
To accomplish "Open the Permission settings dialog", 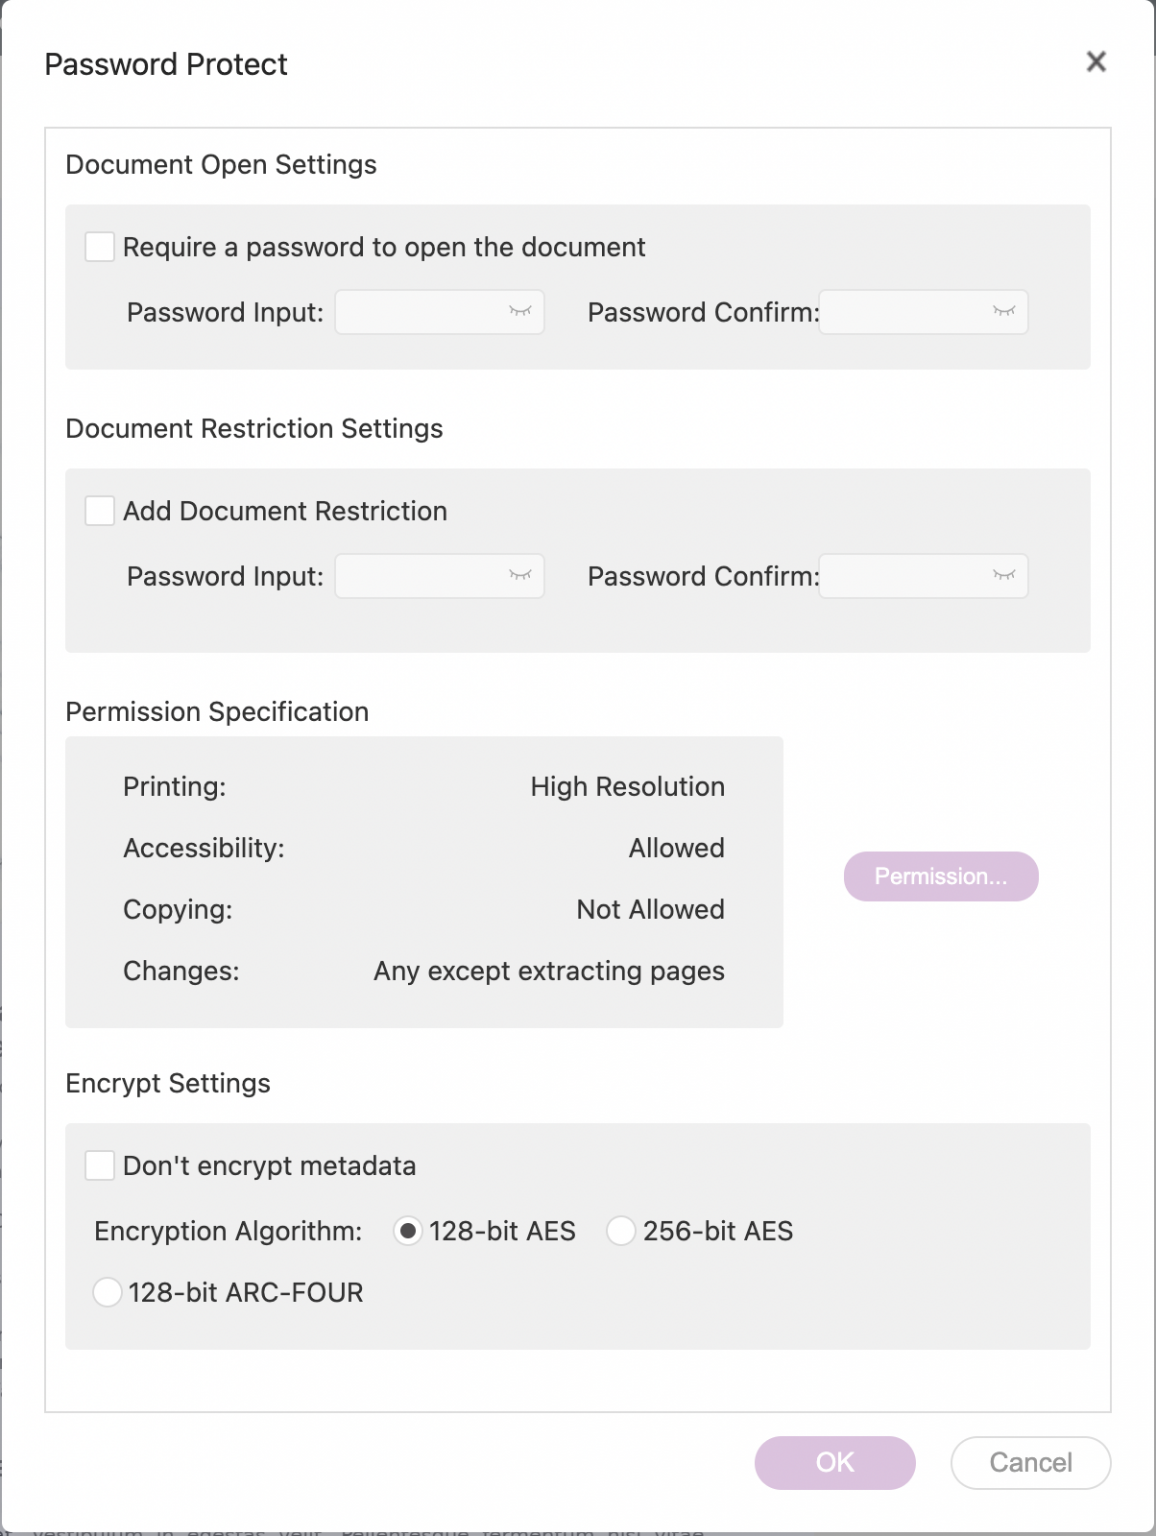I will pyautogui.click(x=941, y=876).
